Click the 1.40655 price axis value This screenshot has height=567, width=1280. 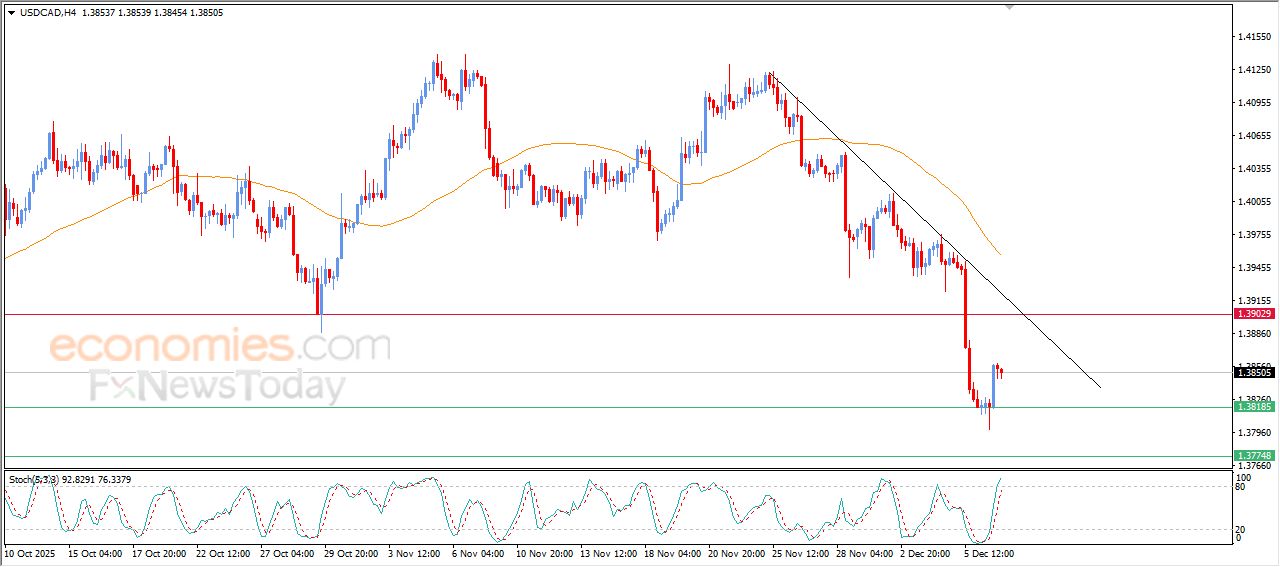click(x=1254, y=136)
